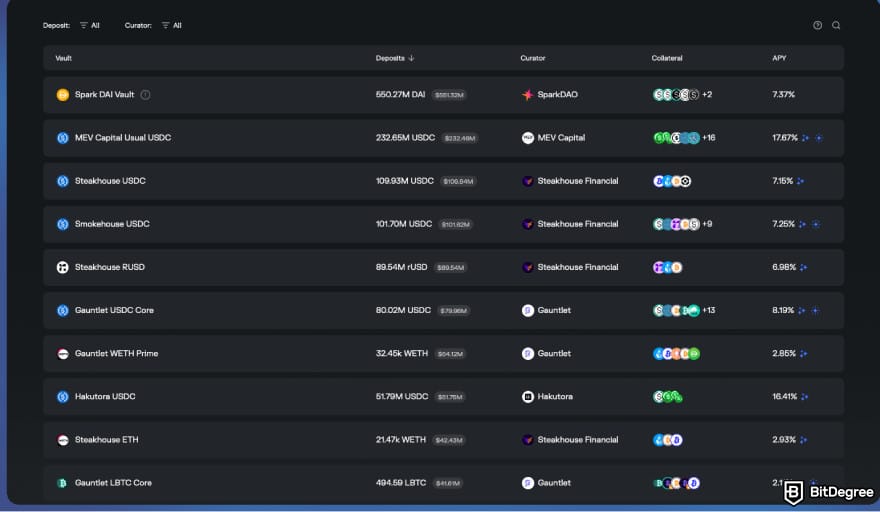The height and width of the screenshot is (512, 880).
Task: Click the MEV Capital curator logo
Action: 528,138
